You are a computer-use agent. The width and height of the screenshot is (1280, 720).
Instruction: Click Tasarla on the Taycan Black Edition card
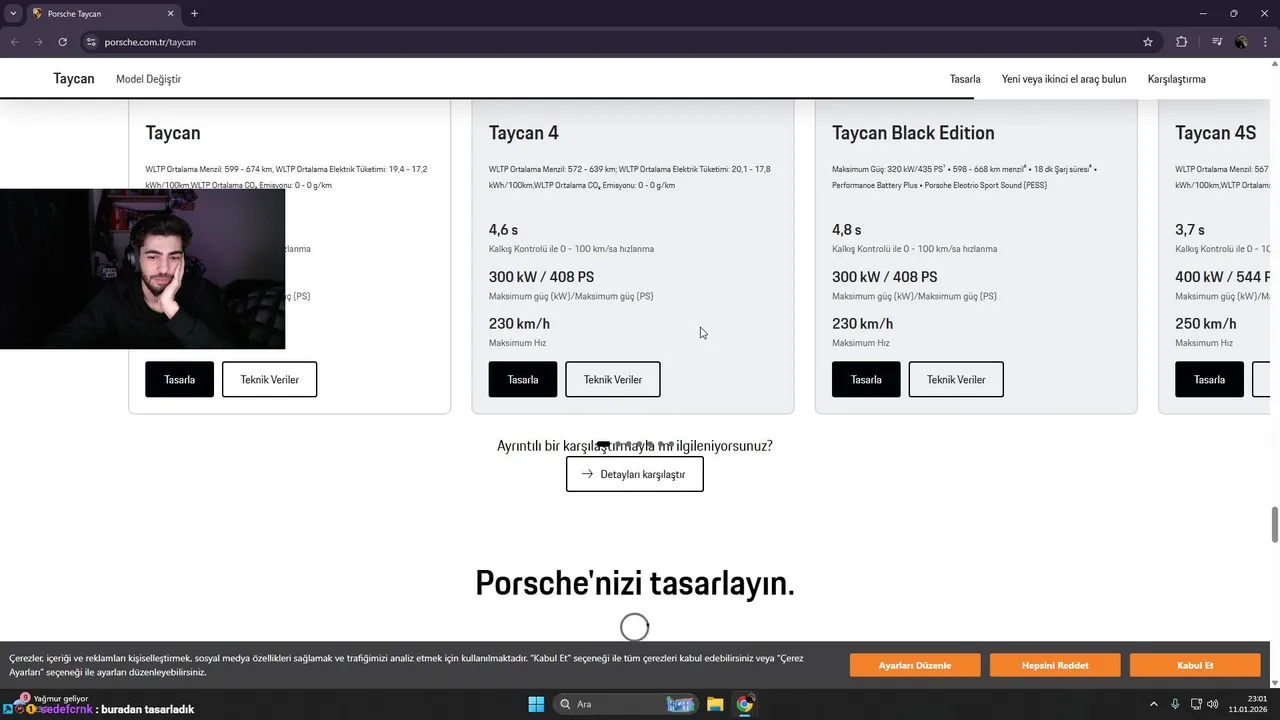[x=866, y=379]
